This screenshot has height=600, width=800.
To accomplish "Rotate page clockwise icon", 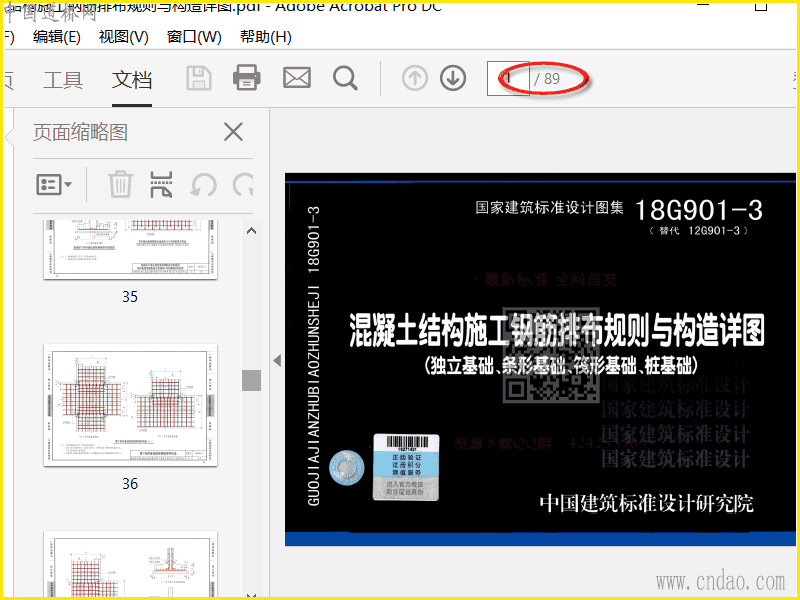I will [x=243, y=185].
